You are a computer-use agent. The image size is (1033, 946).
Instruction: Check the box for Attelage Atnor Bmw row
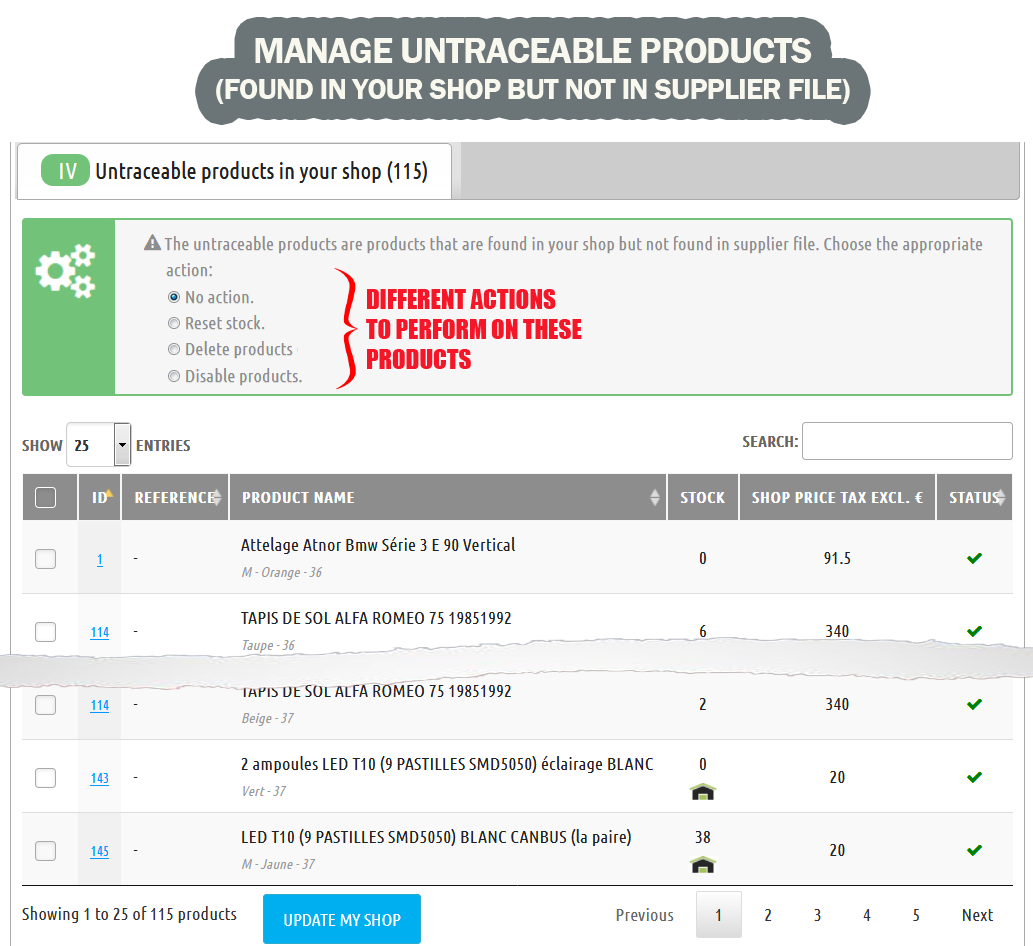(45, 559)
